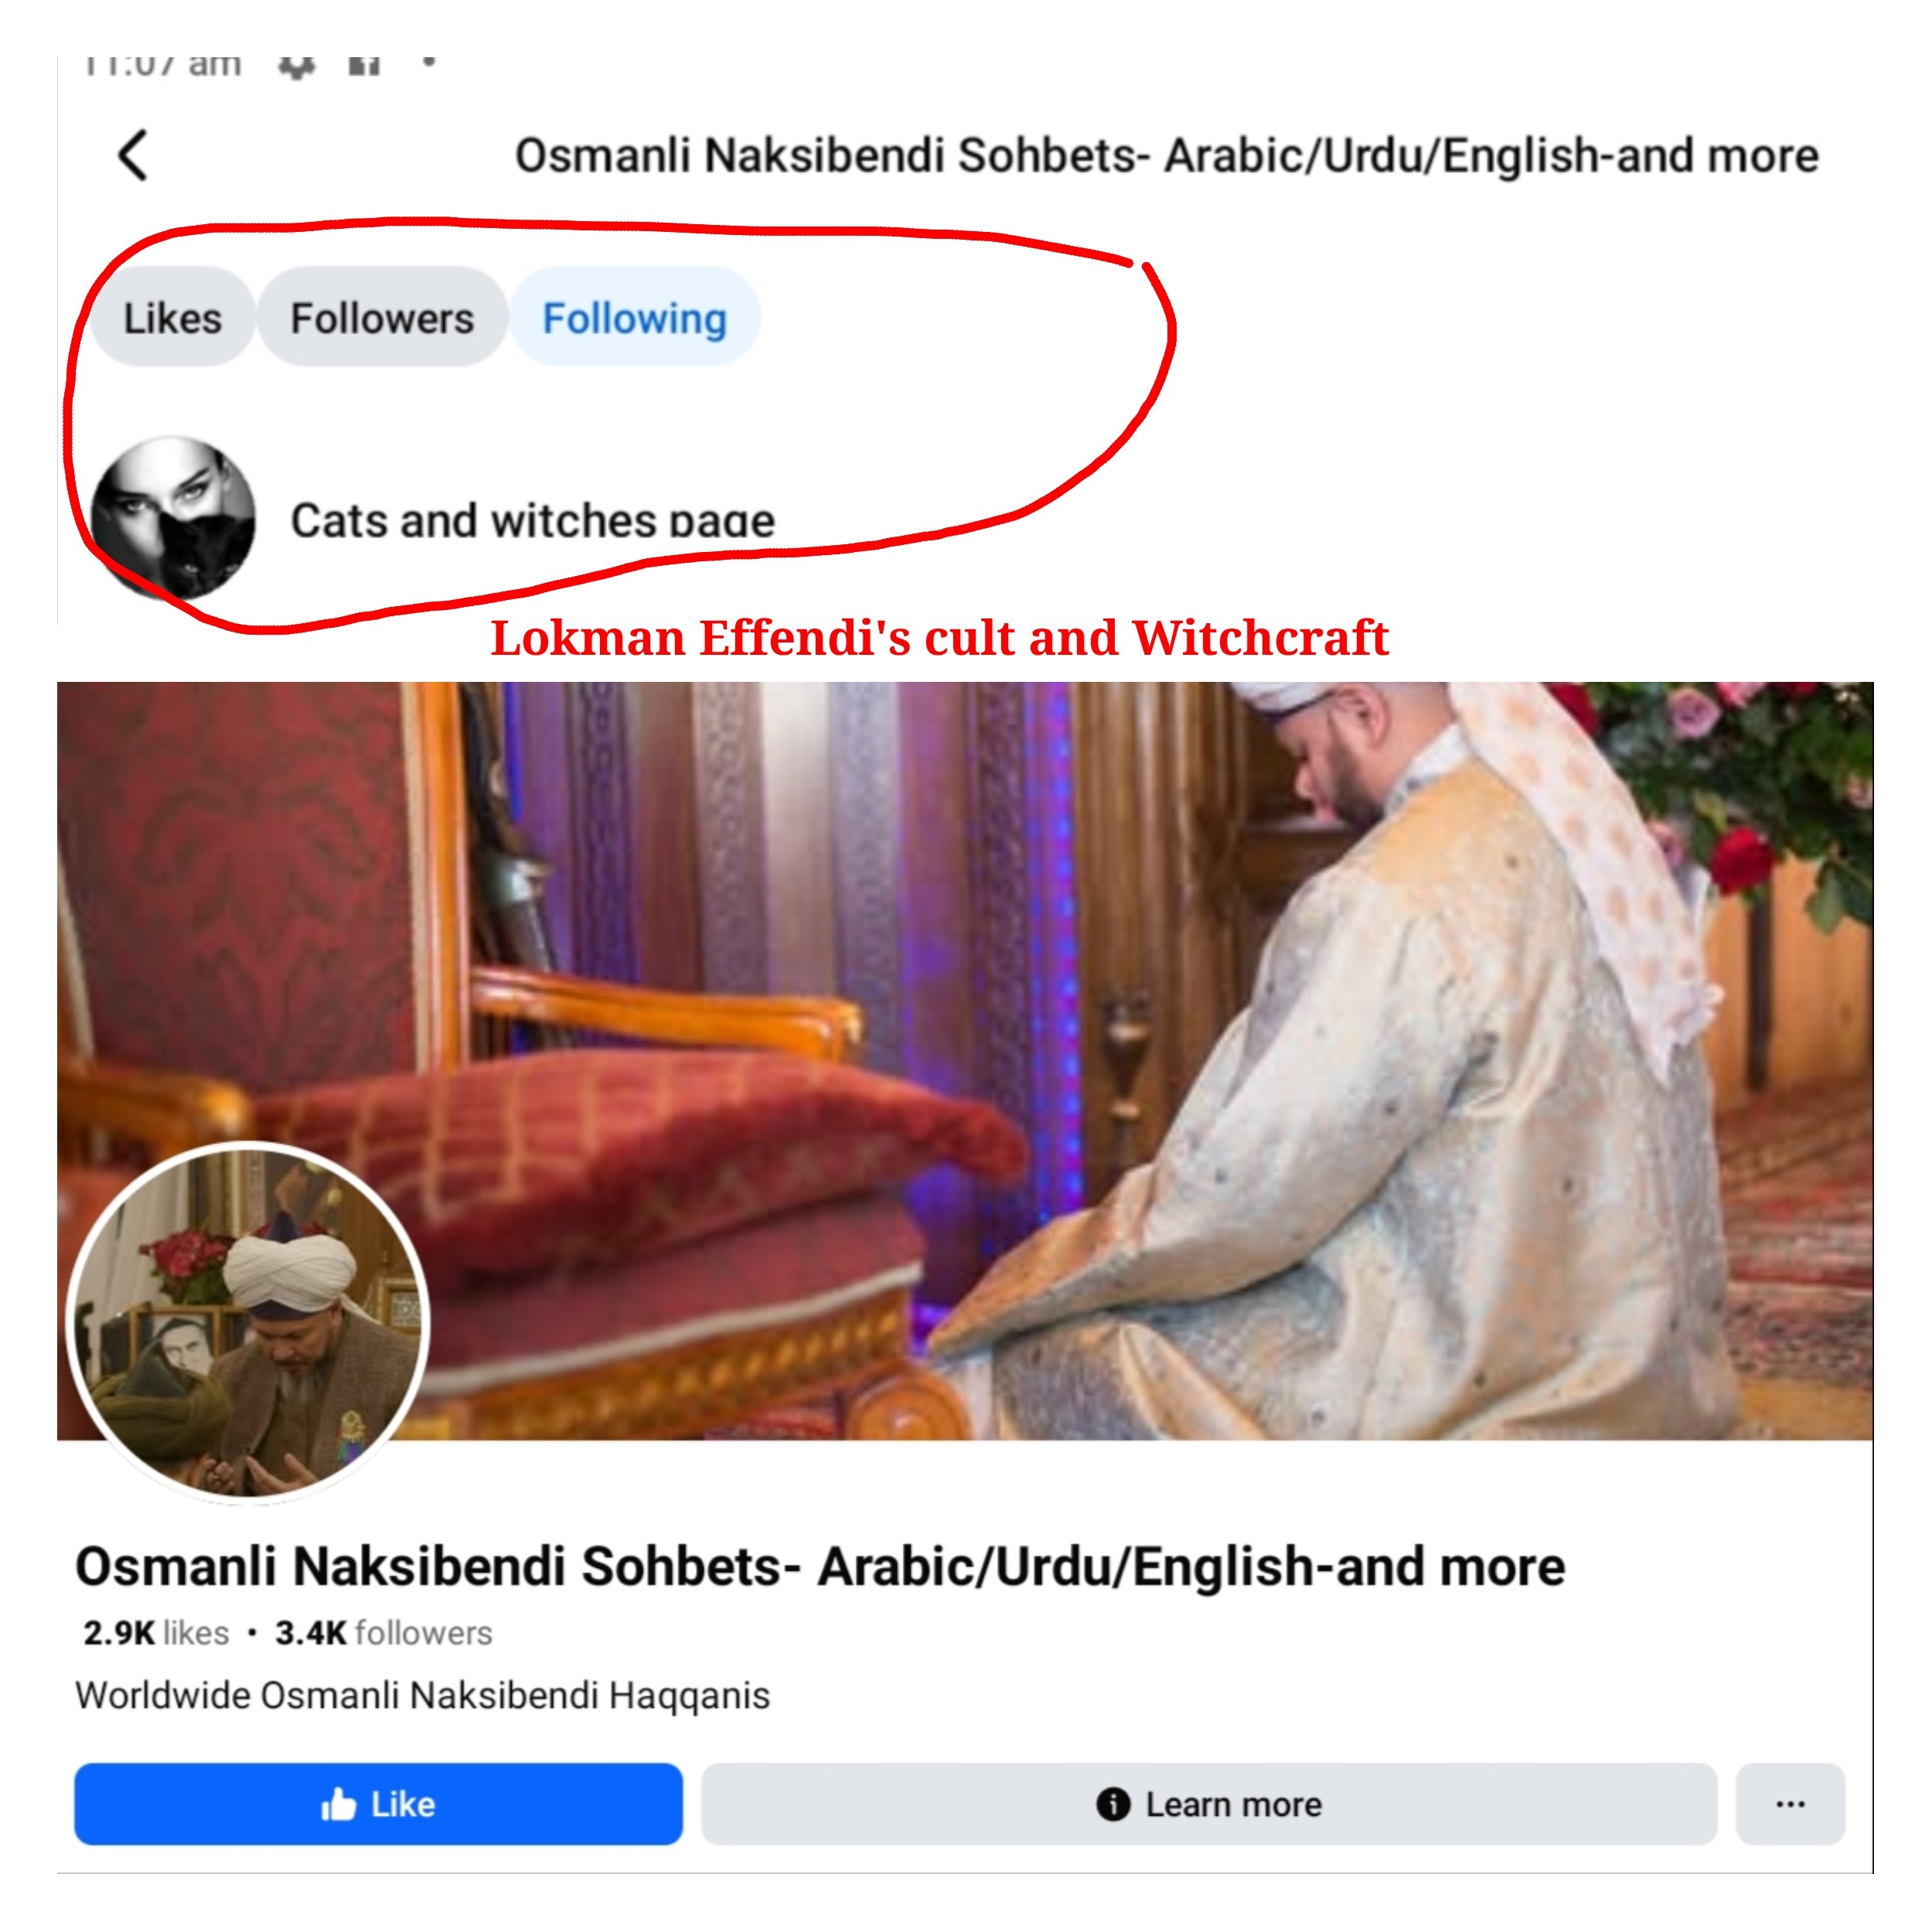Open the page cover photo

965,1060
